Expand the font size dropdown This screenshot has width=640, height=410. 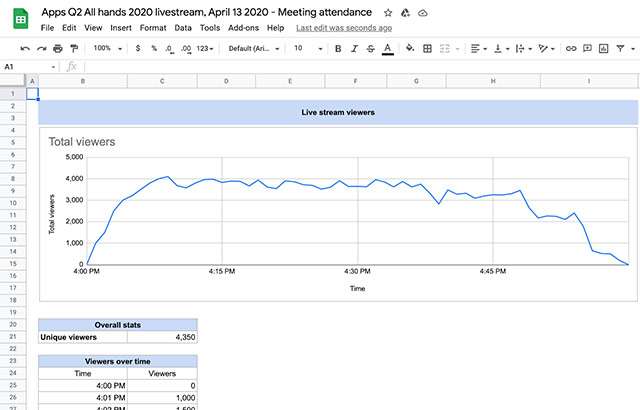(x=305, y=48)
